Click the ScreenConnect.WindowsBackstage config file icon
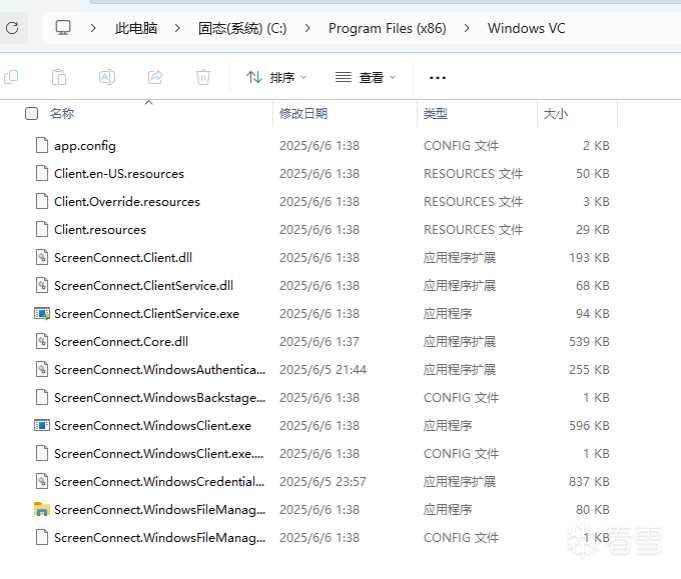Image resolution: width=681 pixels, height=579 pixels. point(42,397)
